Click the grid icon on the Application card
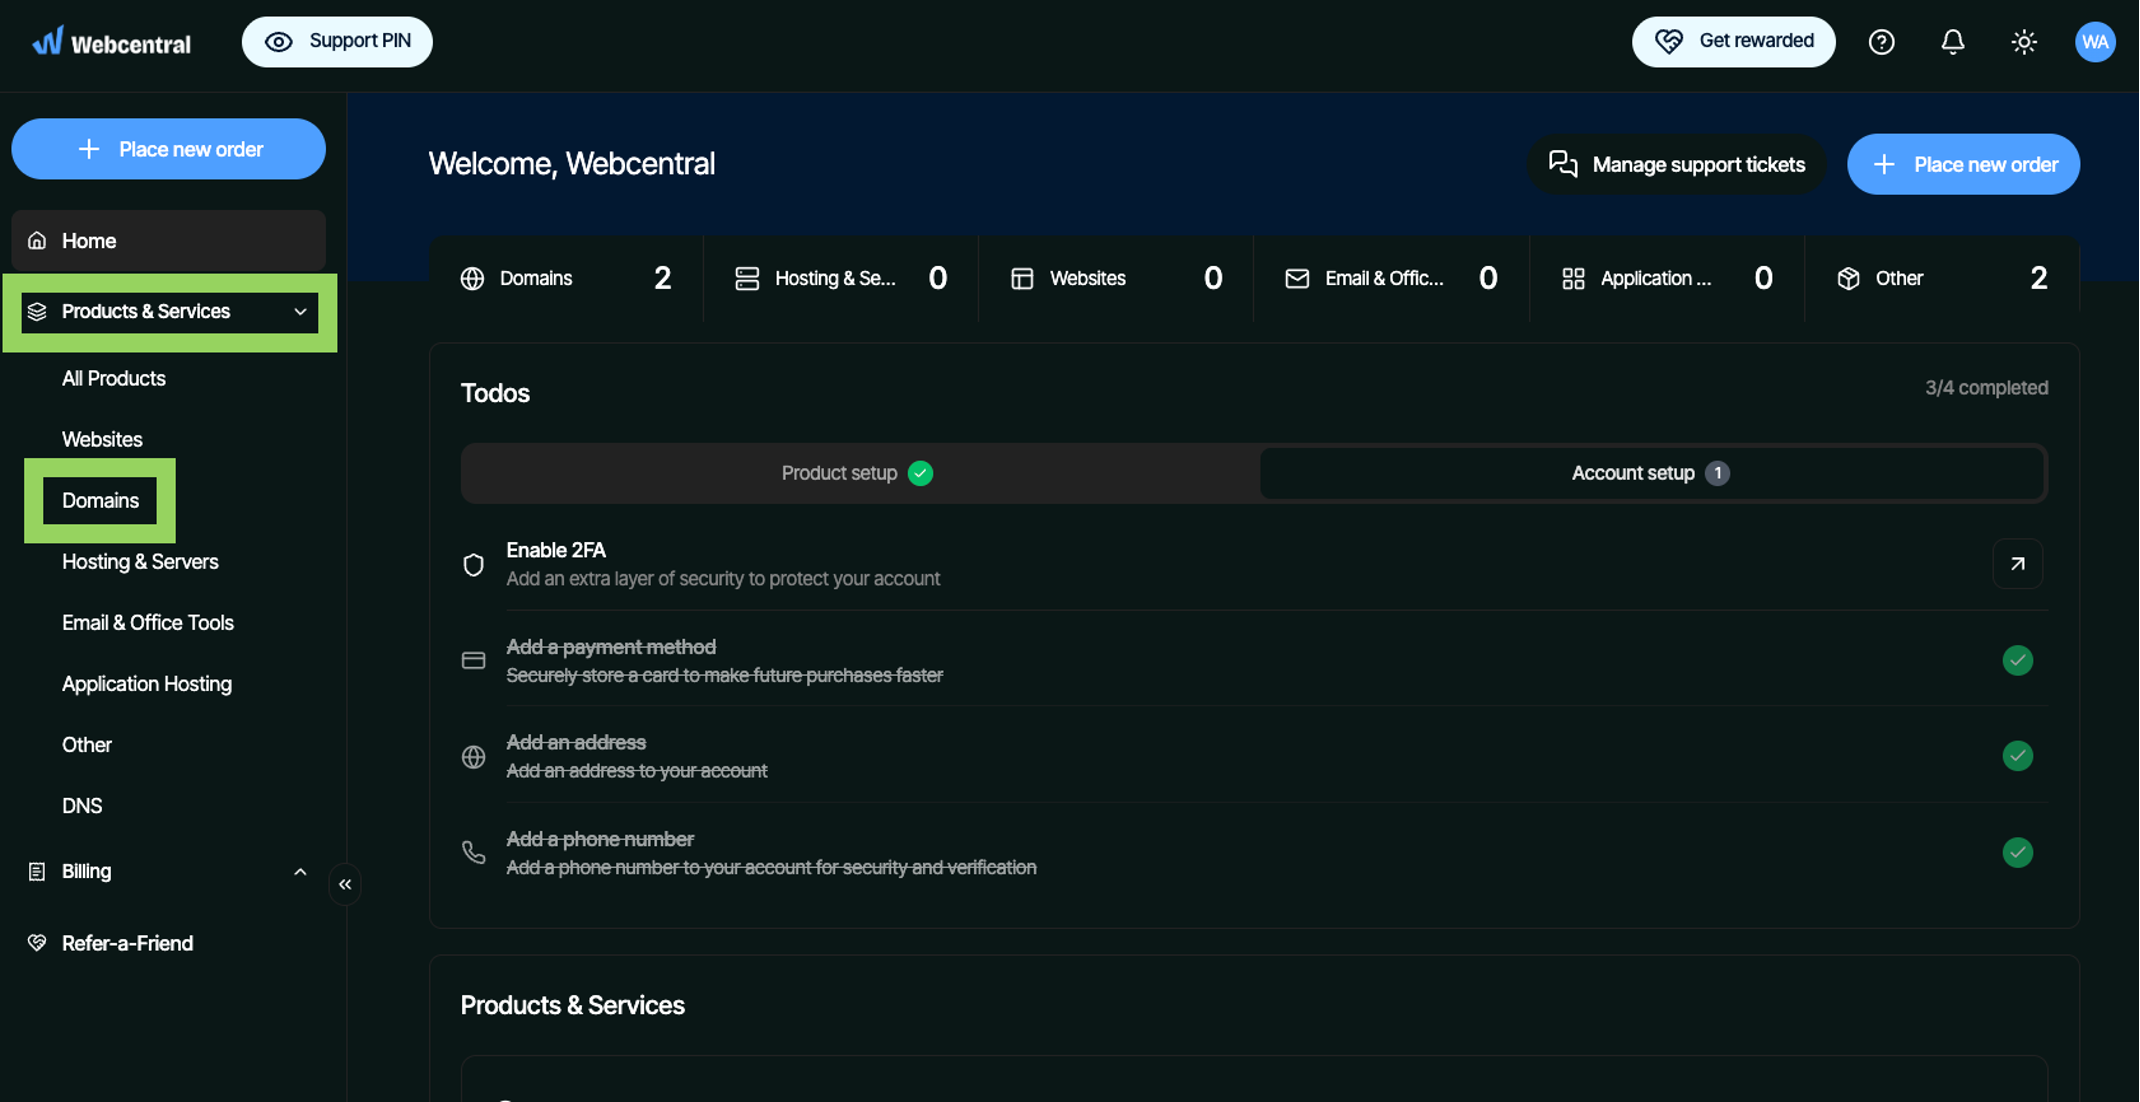 coord(1573,279)
